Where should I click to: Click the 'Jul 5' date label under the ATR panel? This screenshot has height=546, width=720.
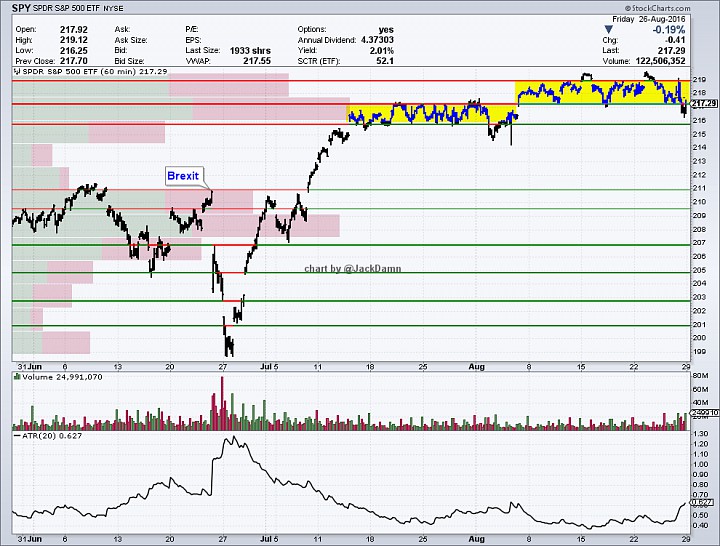(x=269, y=539)
